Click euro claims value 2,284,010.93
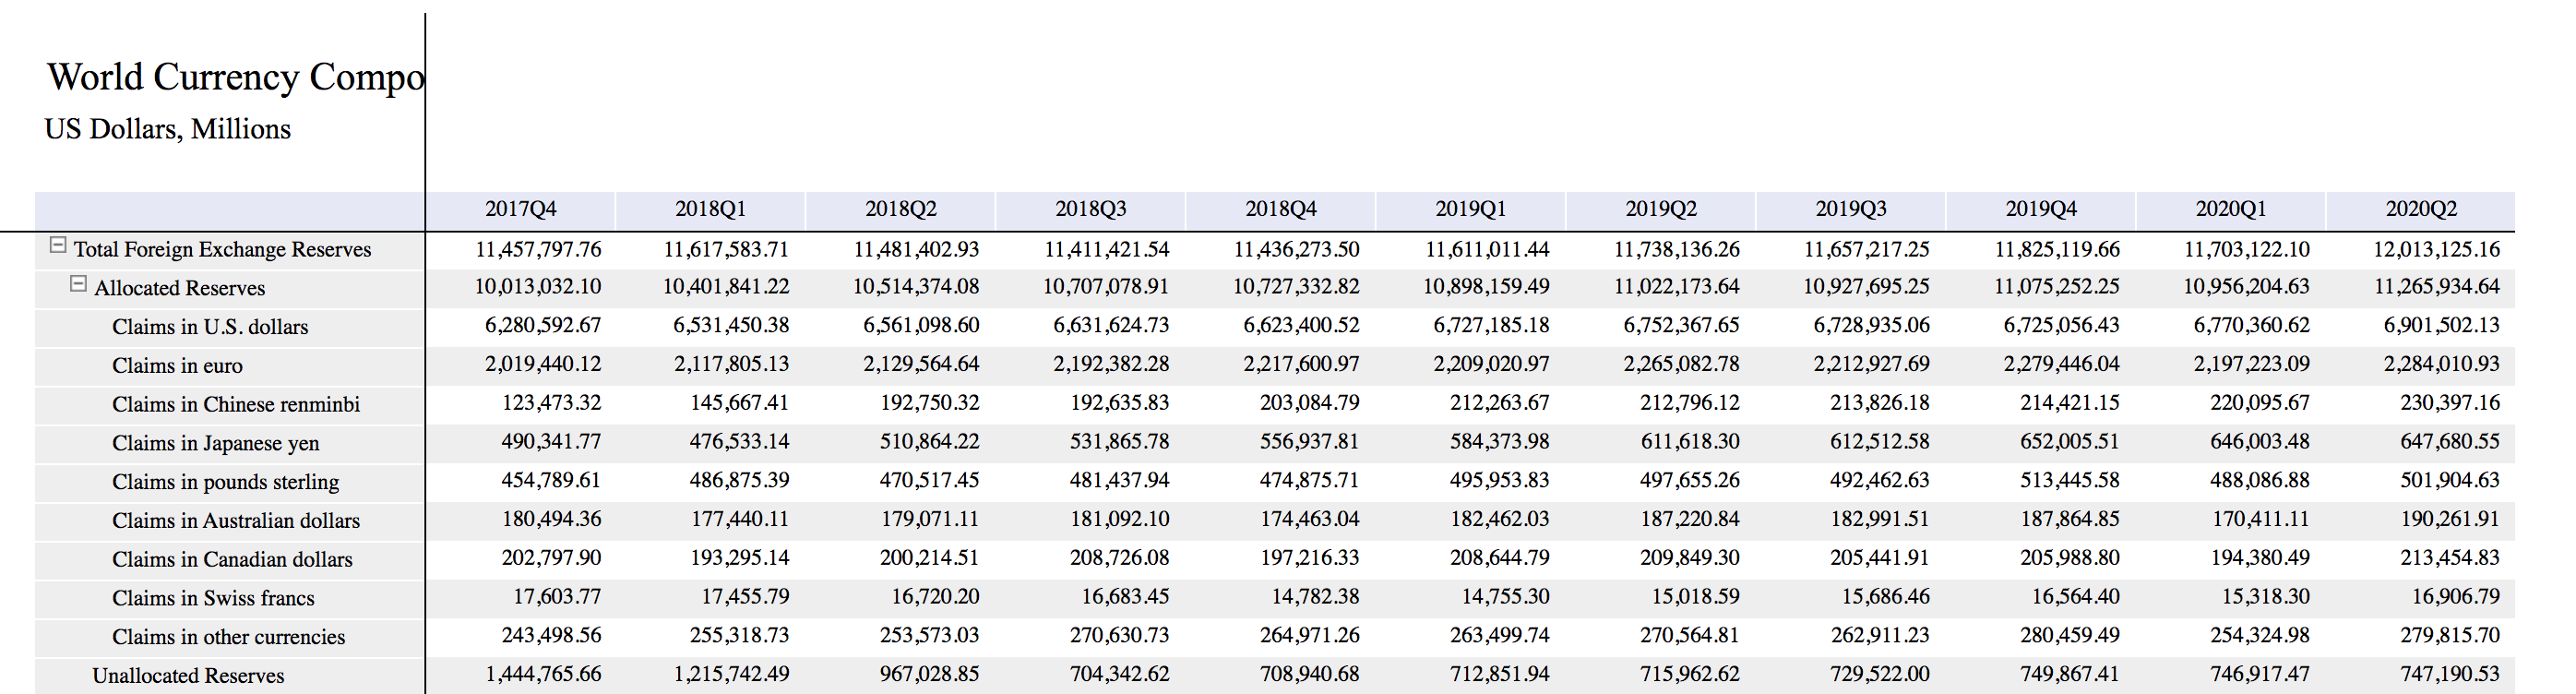This screenshot has width=2576, height=694. [x=2441, y=365]
